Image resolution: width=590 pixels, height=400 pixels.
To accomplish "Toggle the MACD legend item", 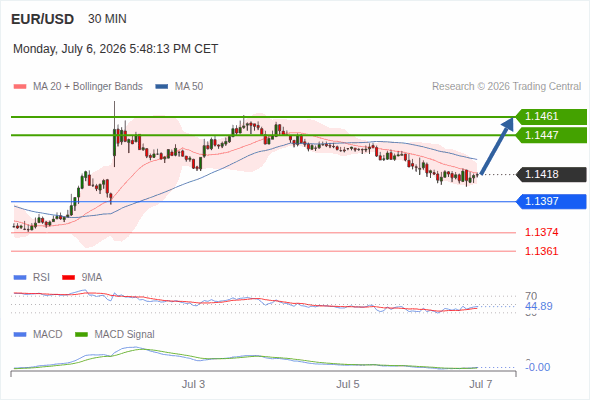I will tap(38, 334).
